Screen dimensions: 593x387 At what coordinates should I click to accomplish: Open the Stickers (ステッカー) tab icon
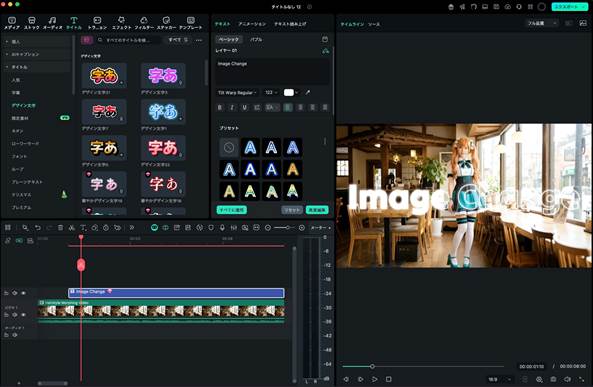tap(166, 23)
